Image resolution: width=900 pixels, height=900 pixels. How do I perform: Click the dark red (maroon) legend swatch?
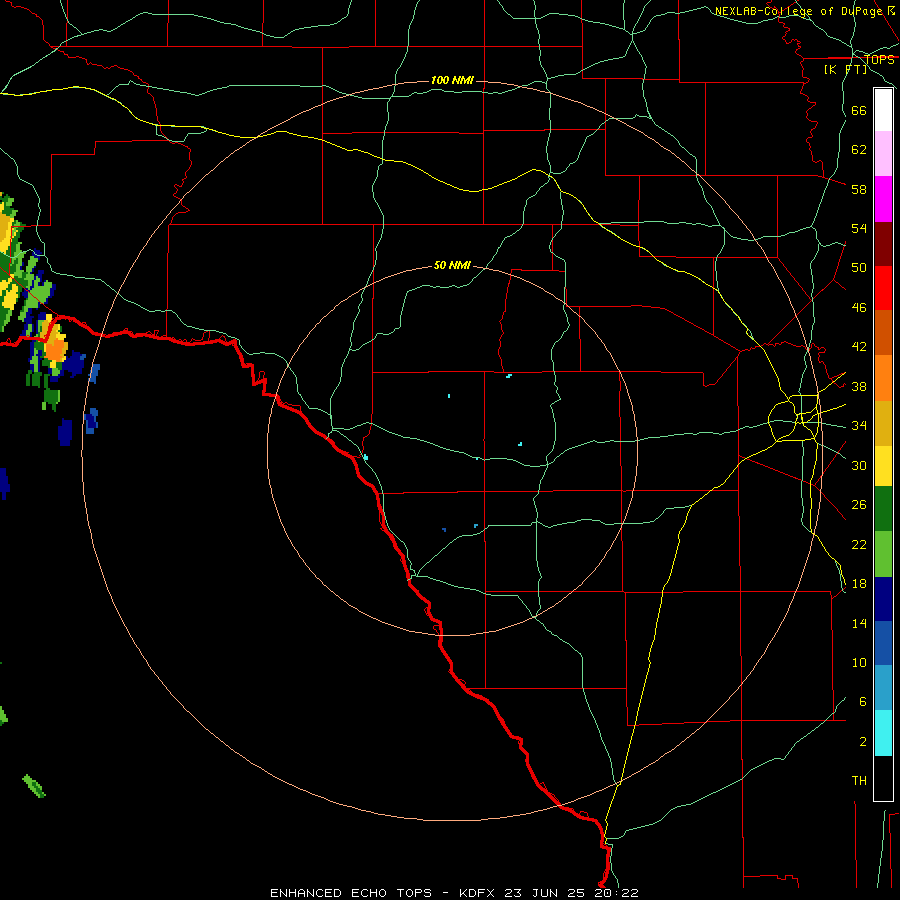(883, 243)
